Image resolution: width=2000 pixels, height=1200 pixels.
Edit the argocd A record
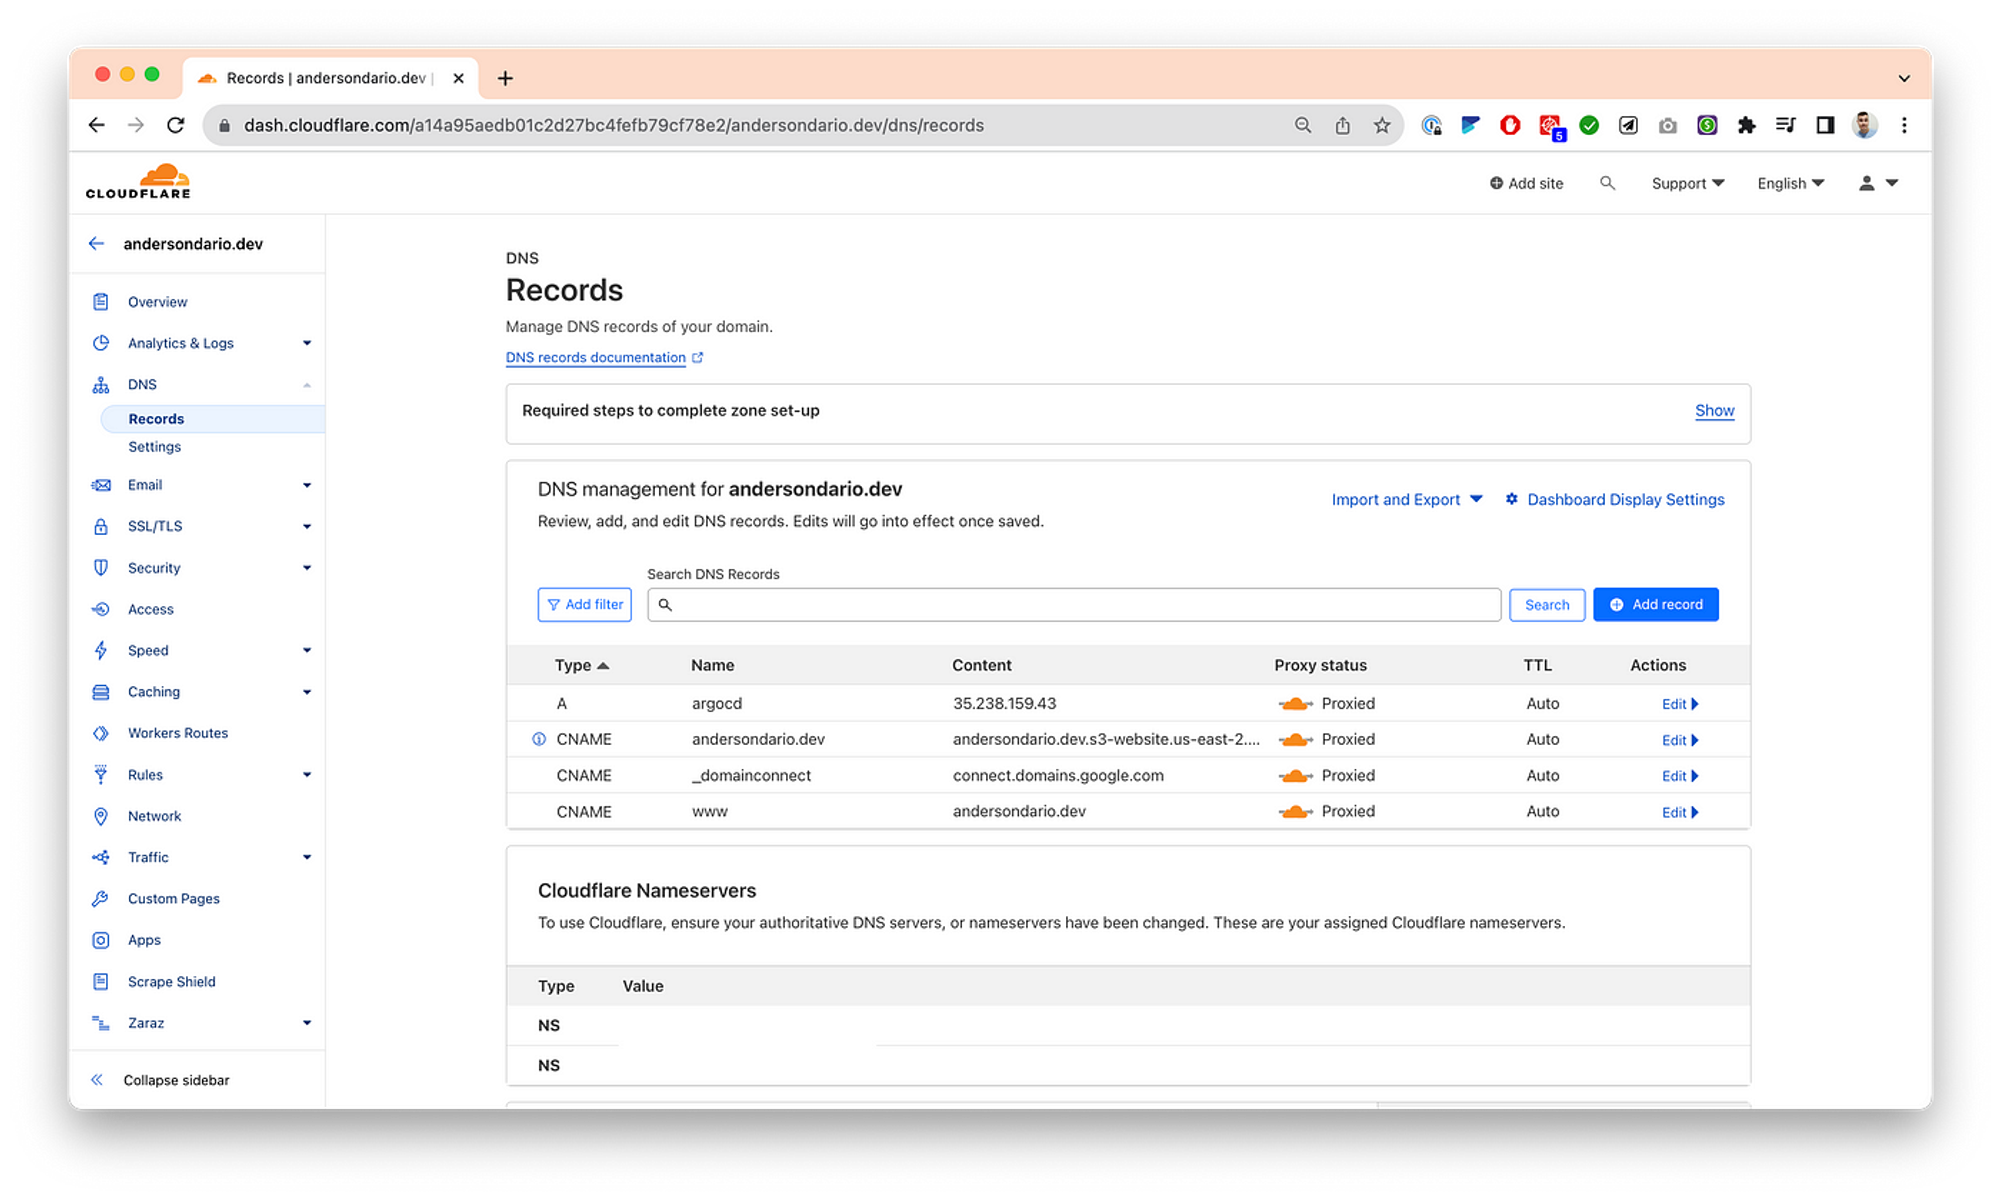(x=1679, y=704)
